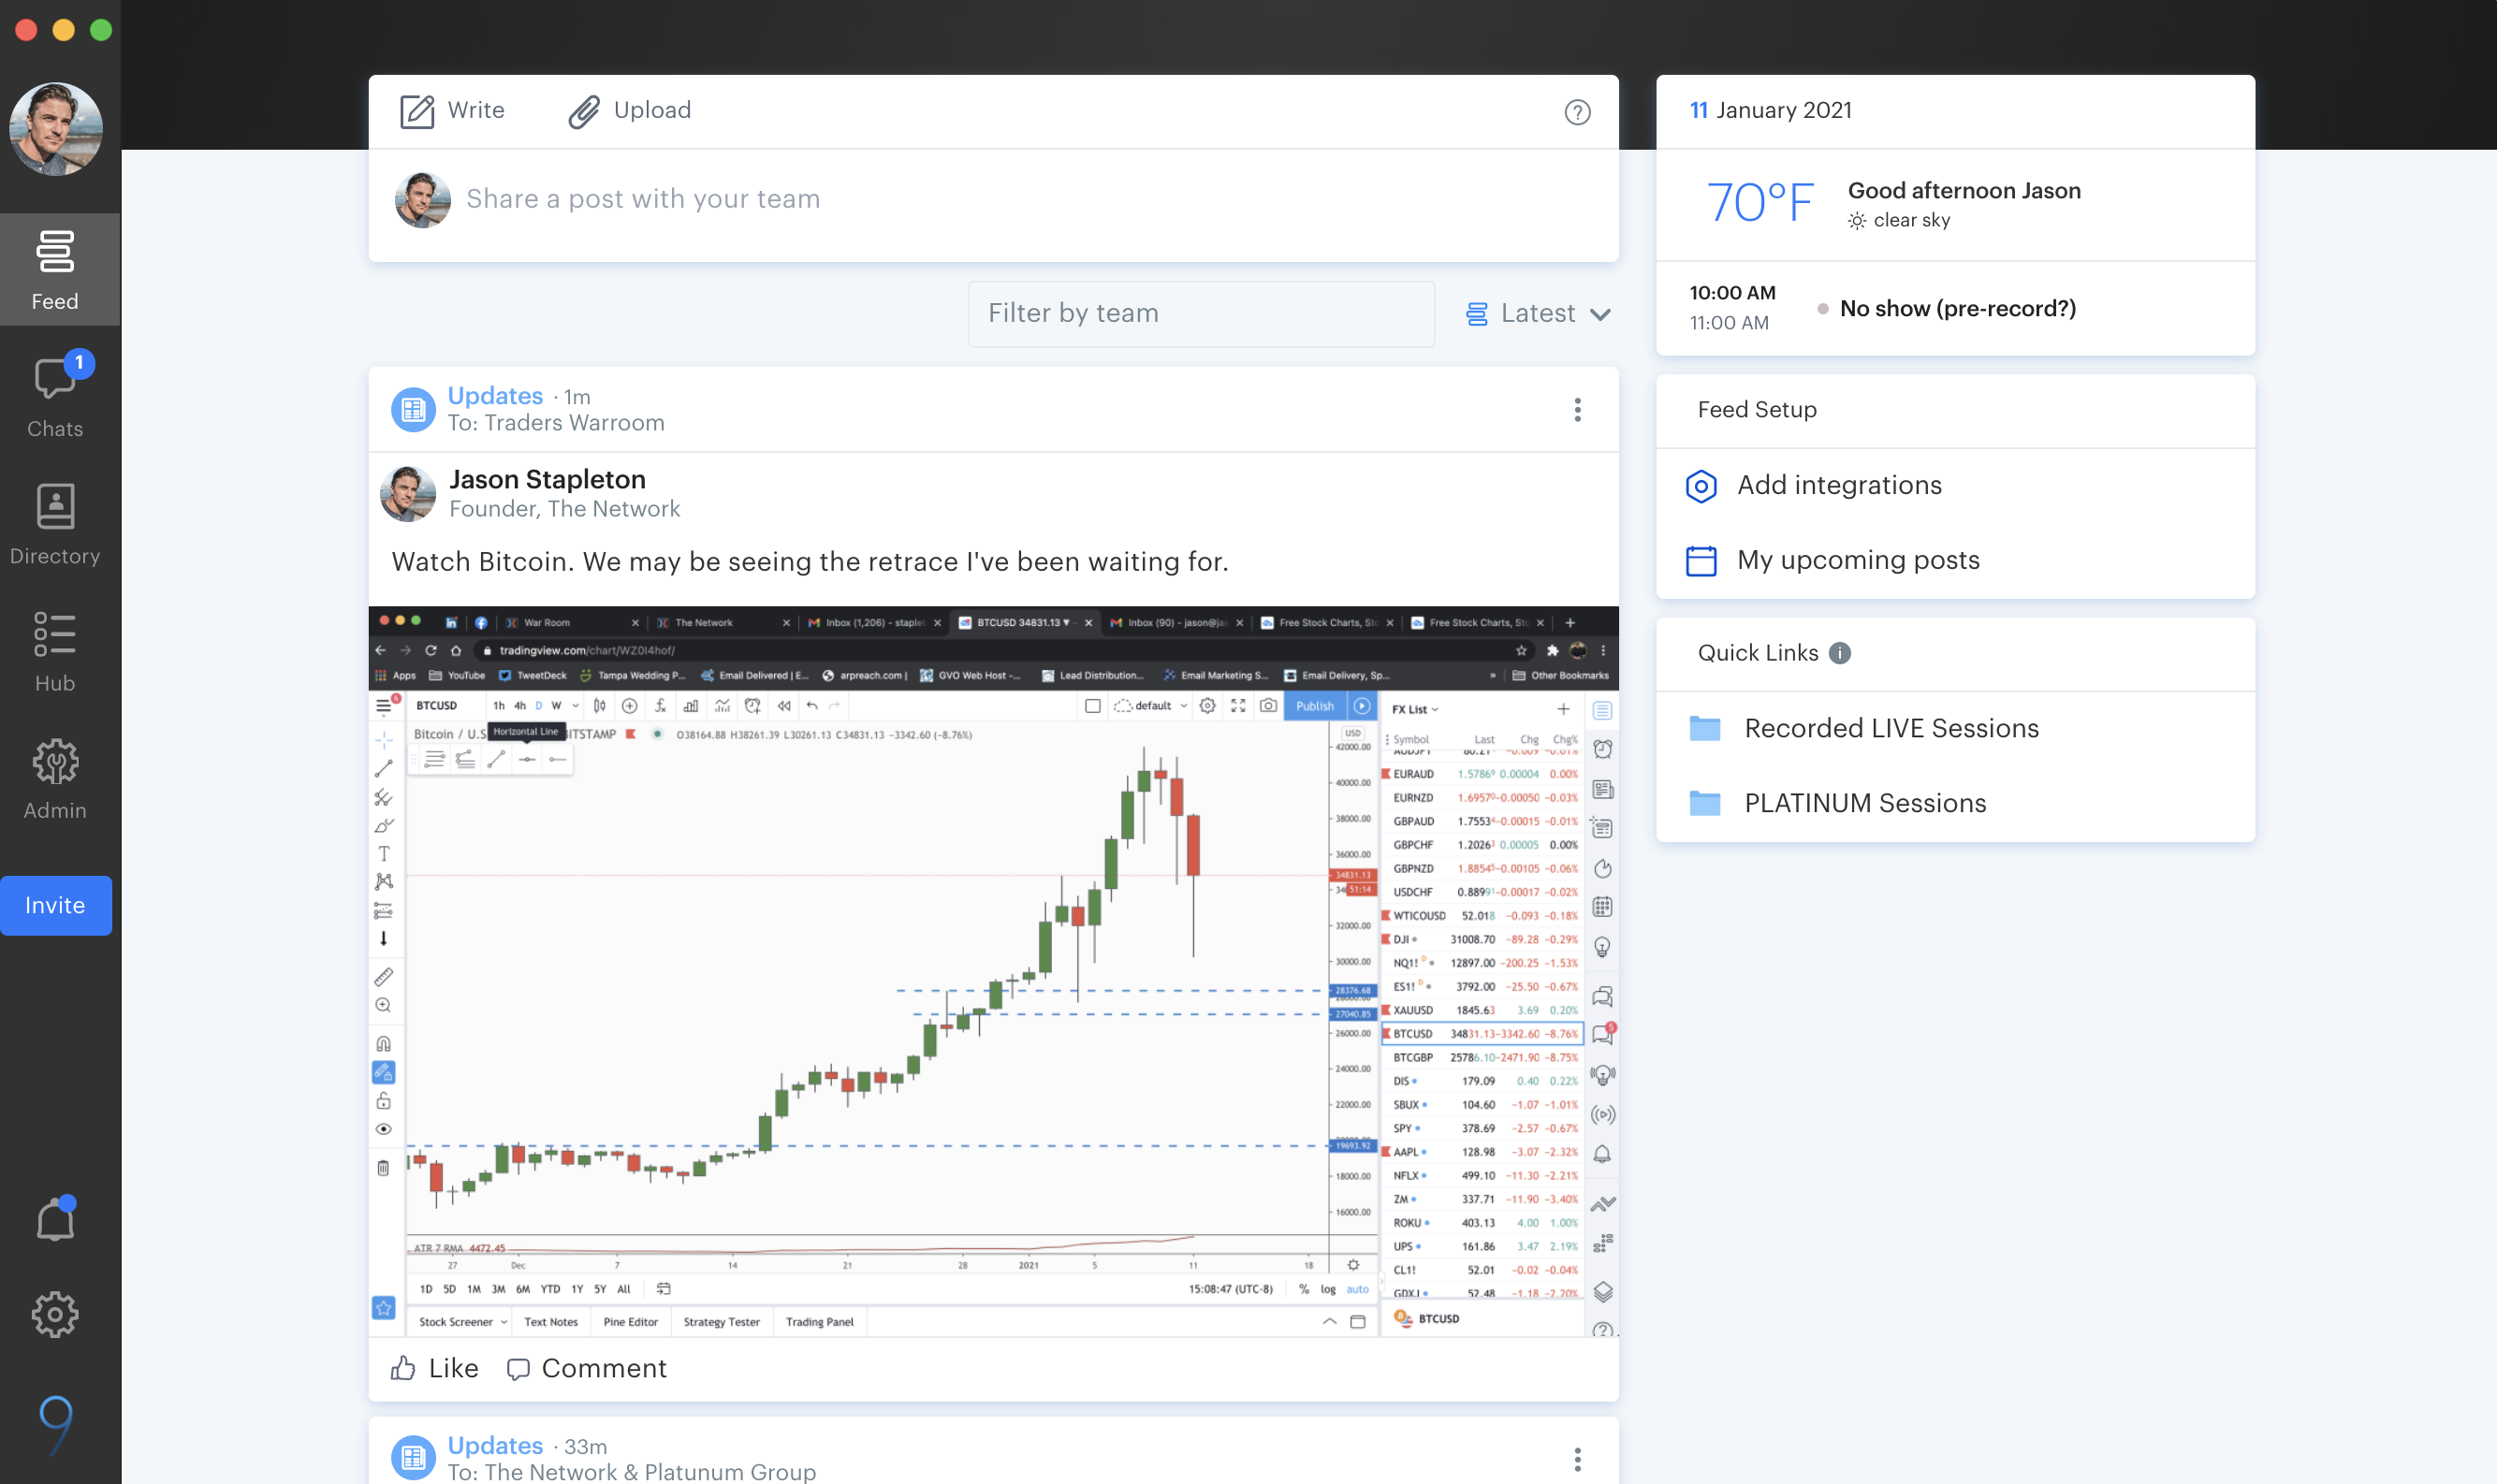Viewport: 2497px width, 1484px height.
Task: Click the Comment speech bubble icon
Action: click(x=518, y=1369)
